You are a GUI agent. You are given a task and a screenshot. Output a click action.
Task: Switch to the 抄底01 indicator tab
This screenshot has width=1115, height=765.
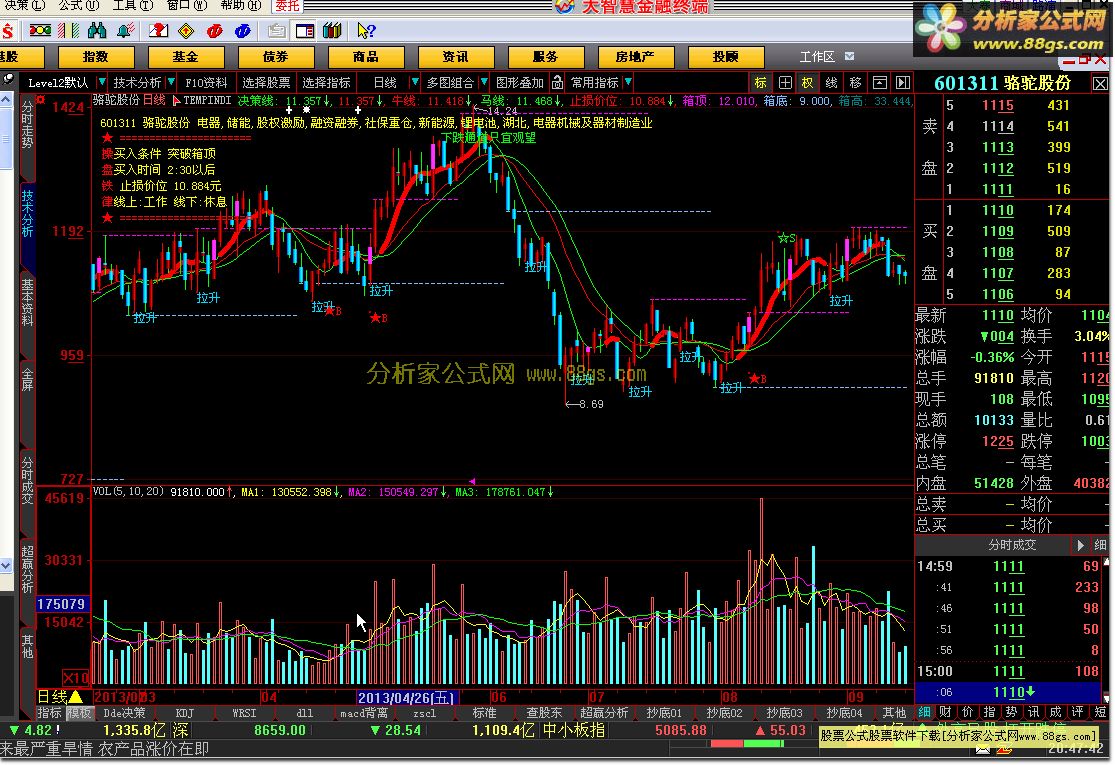(664, 712)
